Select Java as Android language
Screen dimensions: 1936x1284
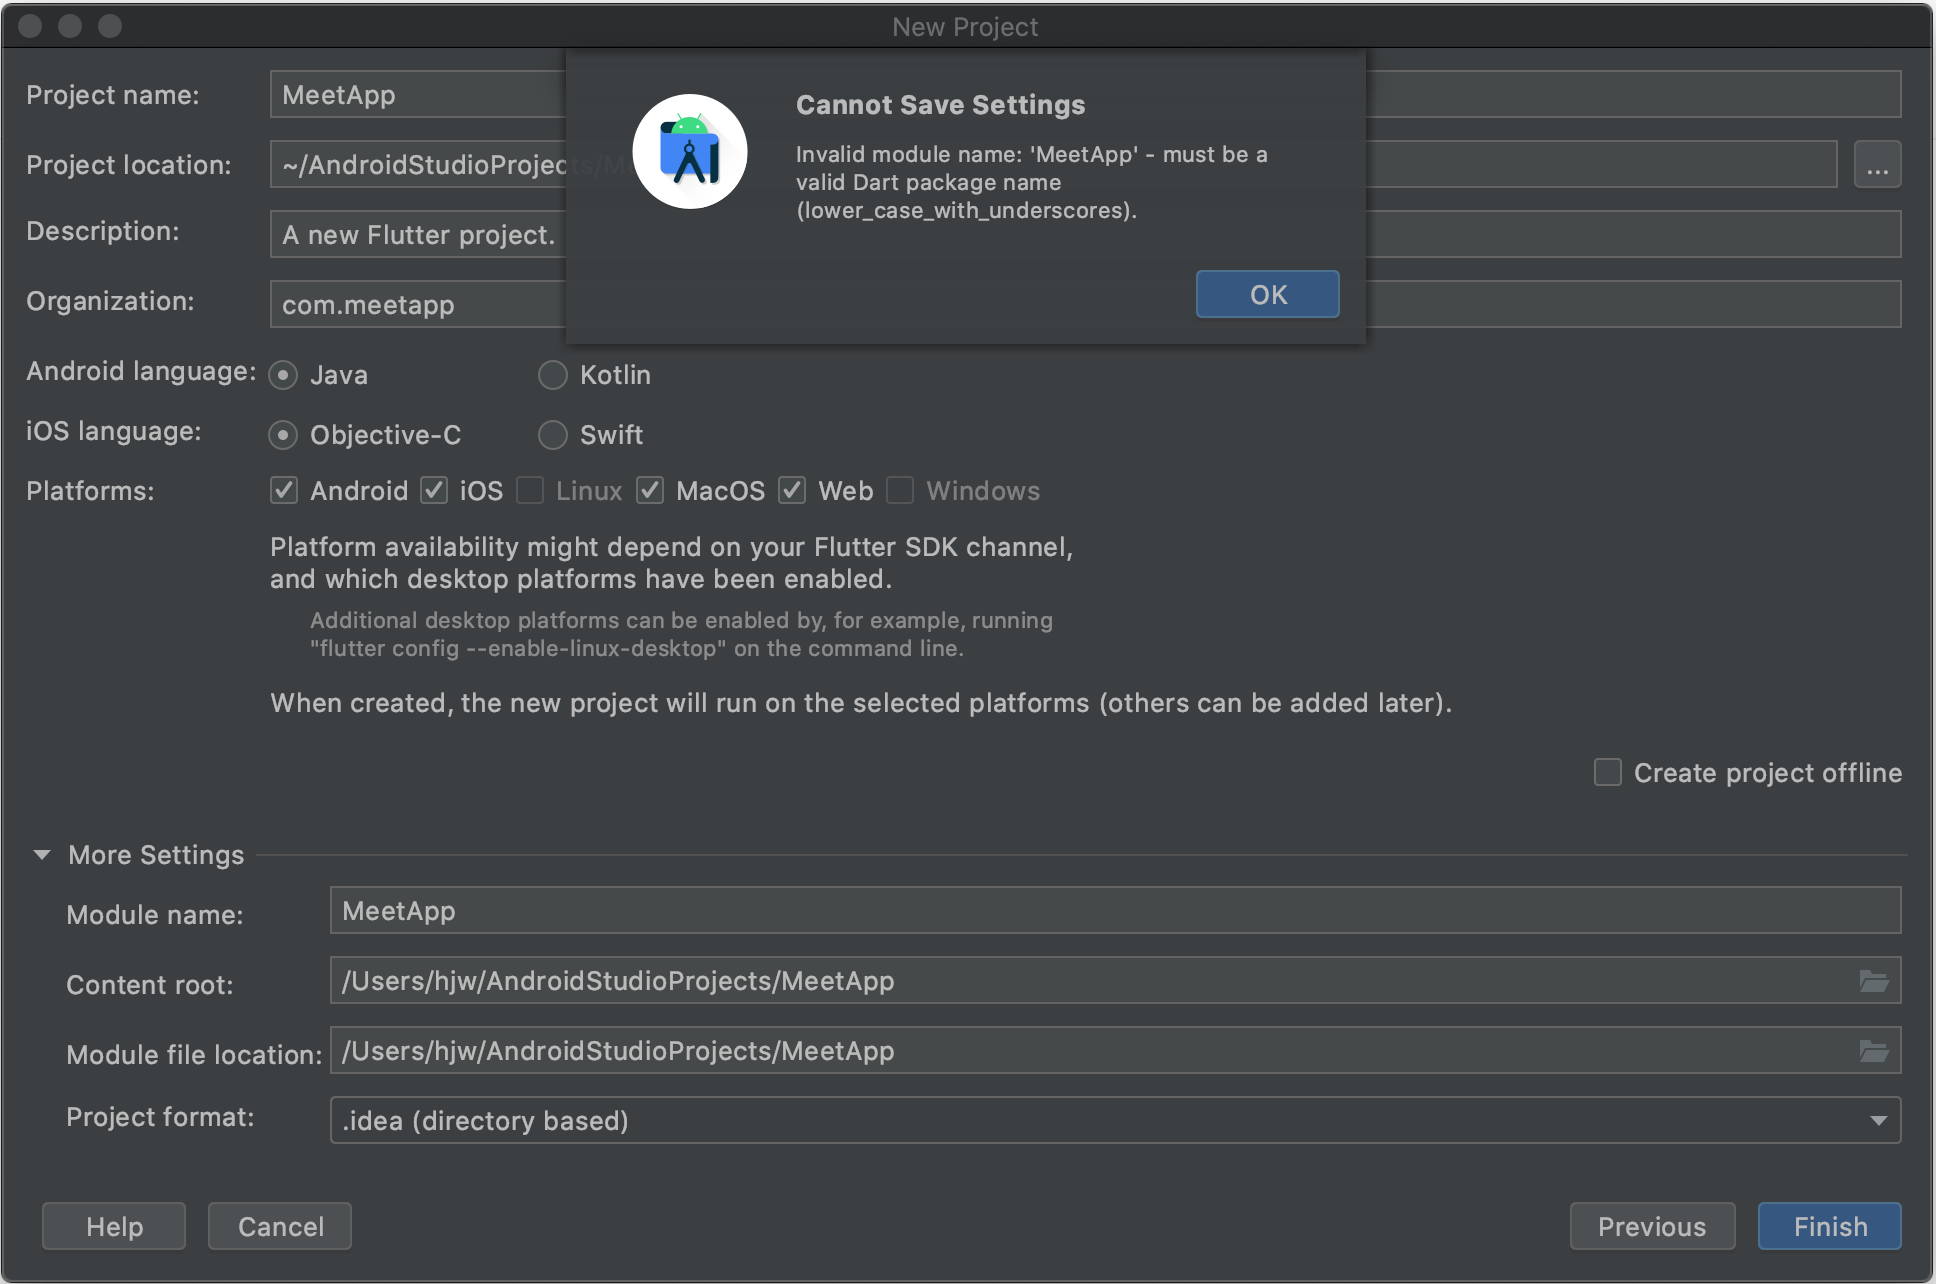pos(284,375)
